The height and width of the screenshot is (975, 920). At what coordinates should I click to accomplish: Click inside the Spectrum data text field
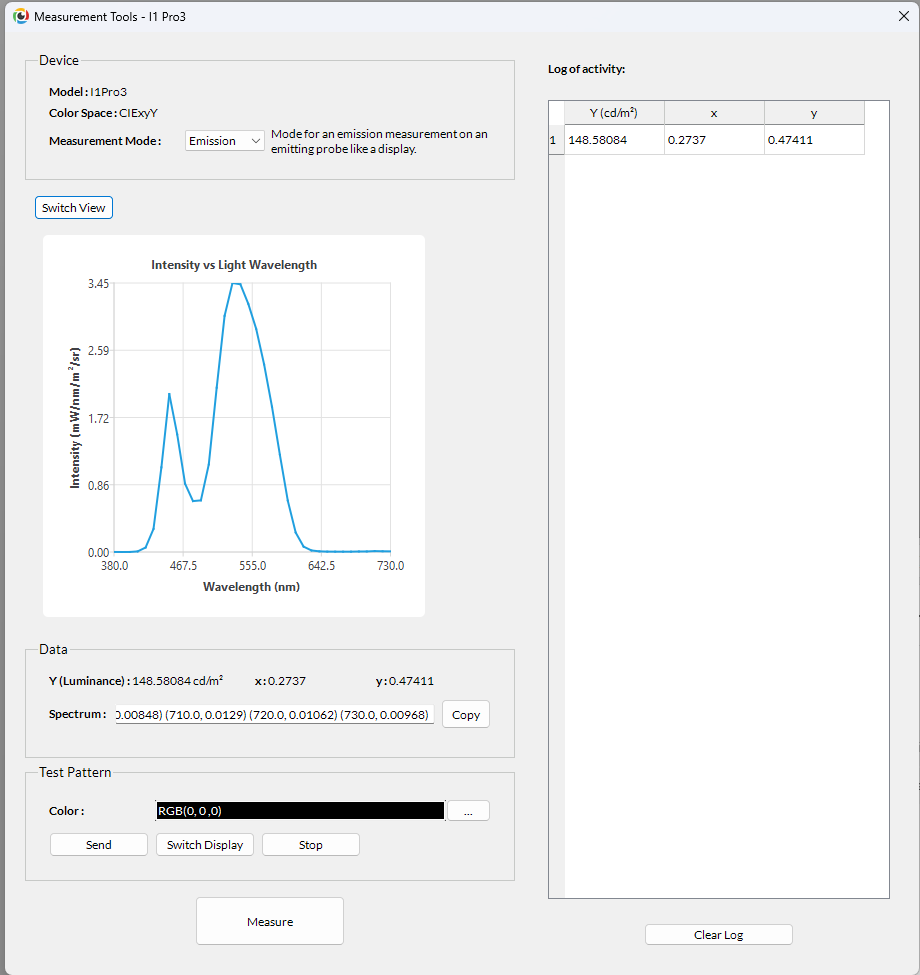point(275,715)
